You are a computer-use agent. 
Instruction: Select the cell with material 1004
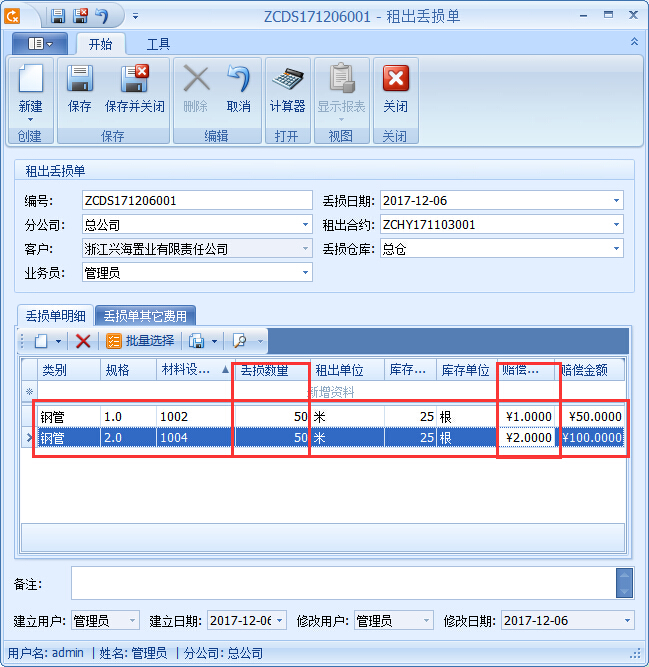coord(195,438)
